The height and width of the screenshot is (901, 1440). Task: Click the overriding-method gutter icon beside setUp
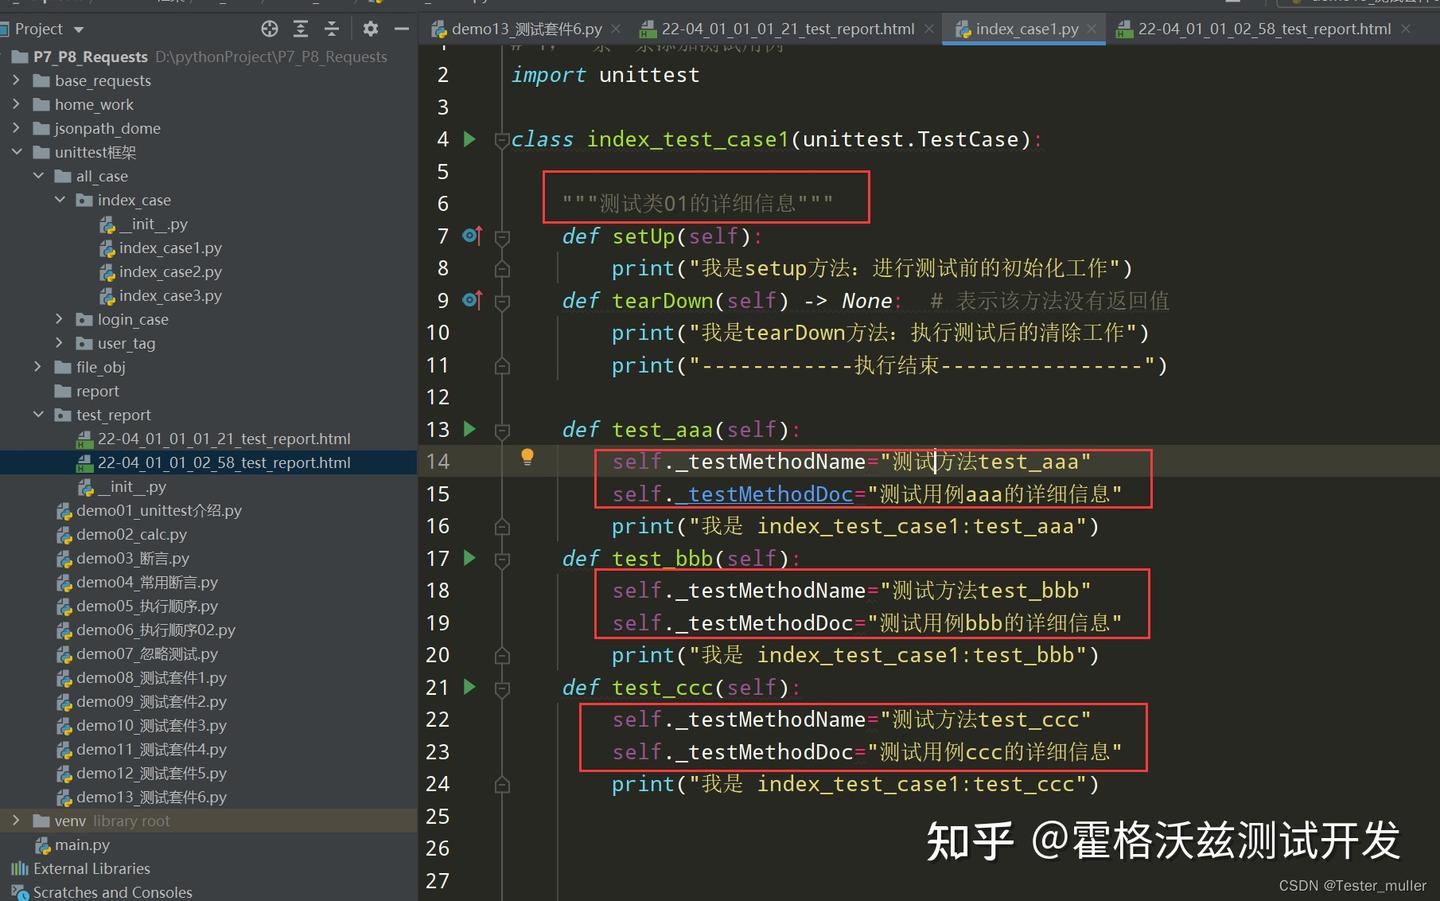point(470,235)
